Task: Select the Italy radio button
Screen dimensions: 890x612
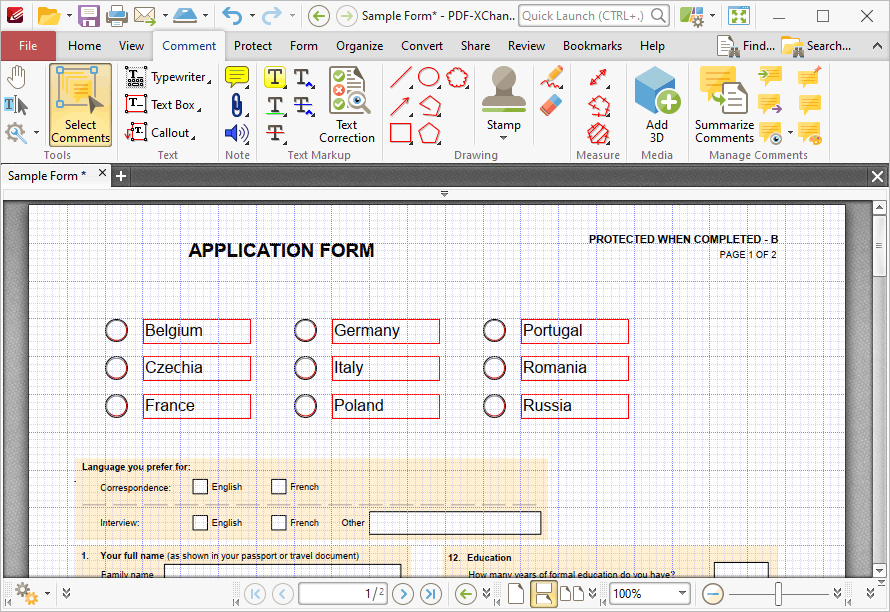Action: pos(305,368)
